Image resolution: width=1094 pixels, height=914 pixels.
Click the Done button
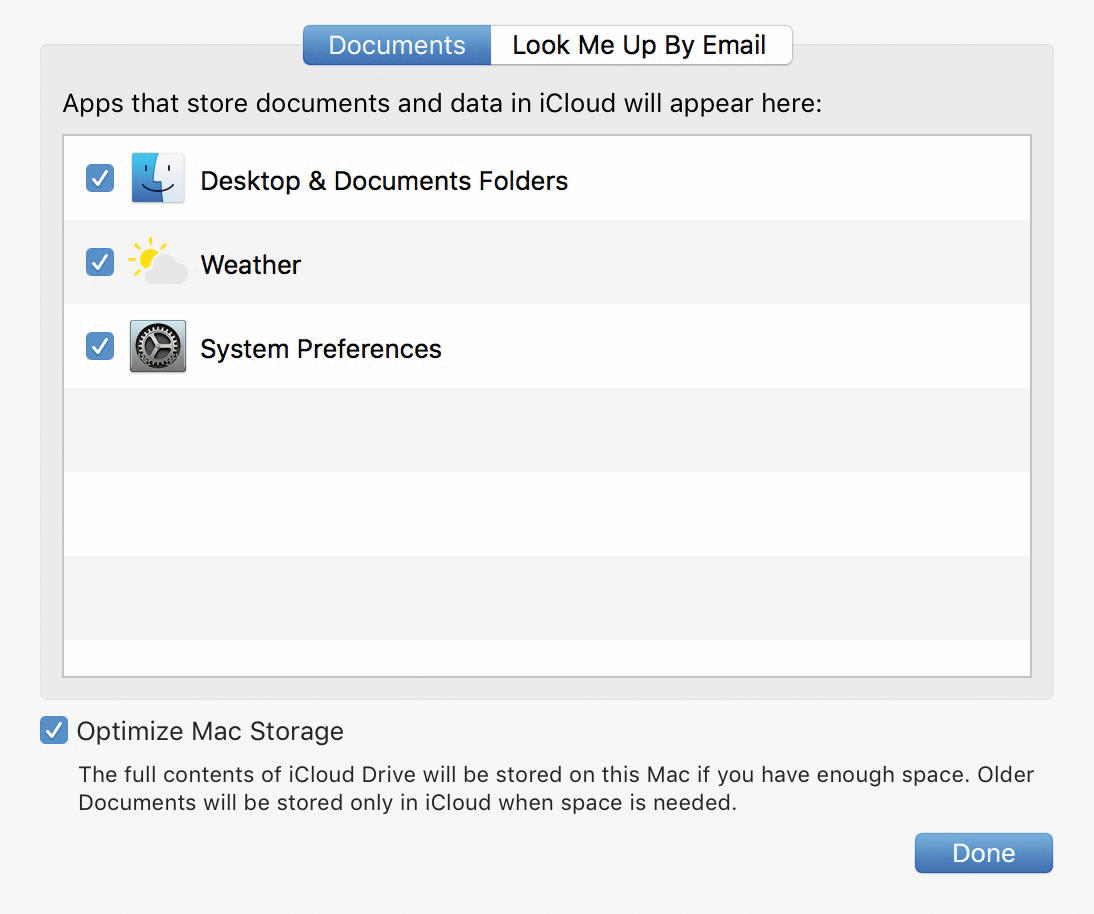pyautogui.click(x=984, y=853)
